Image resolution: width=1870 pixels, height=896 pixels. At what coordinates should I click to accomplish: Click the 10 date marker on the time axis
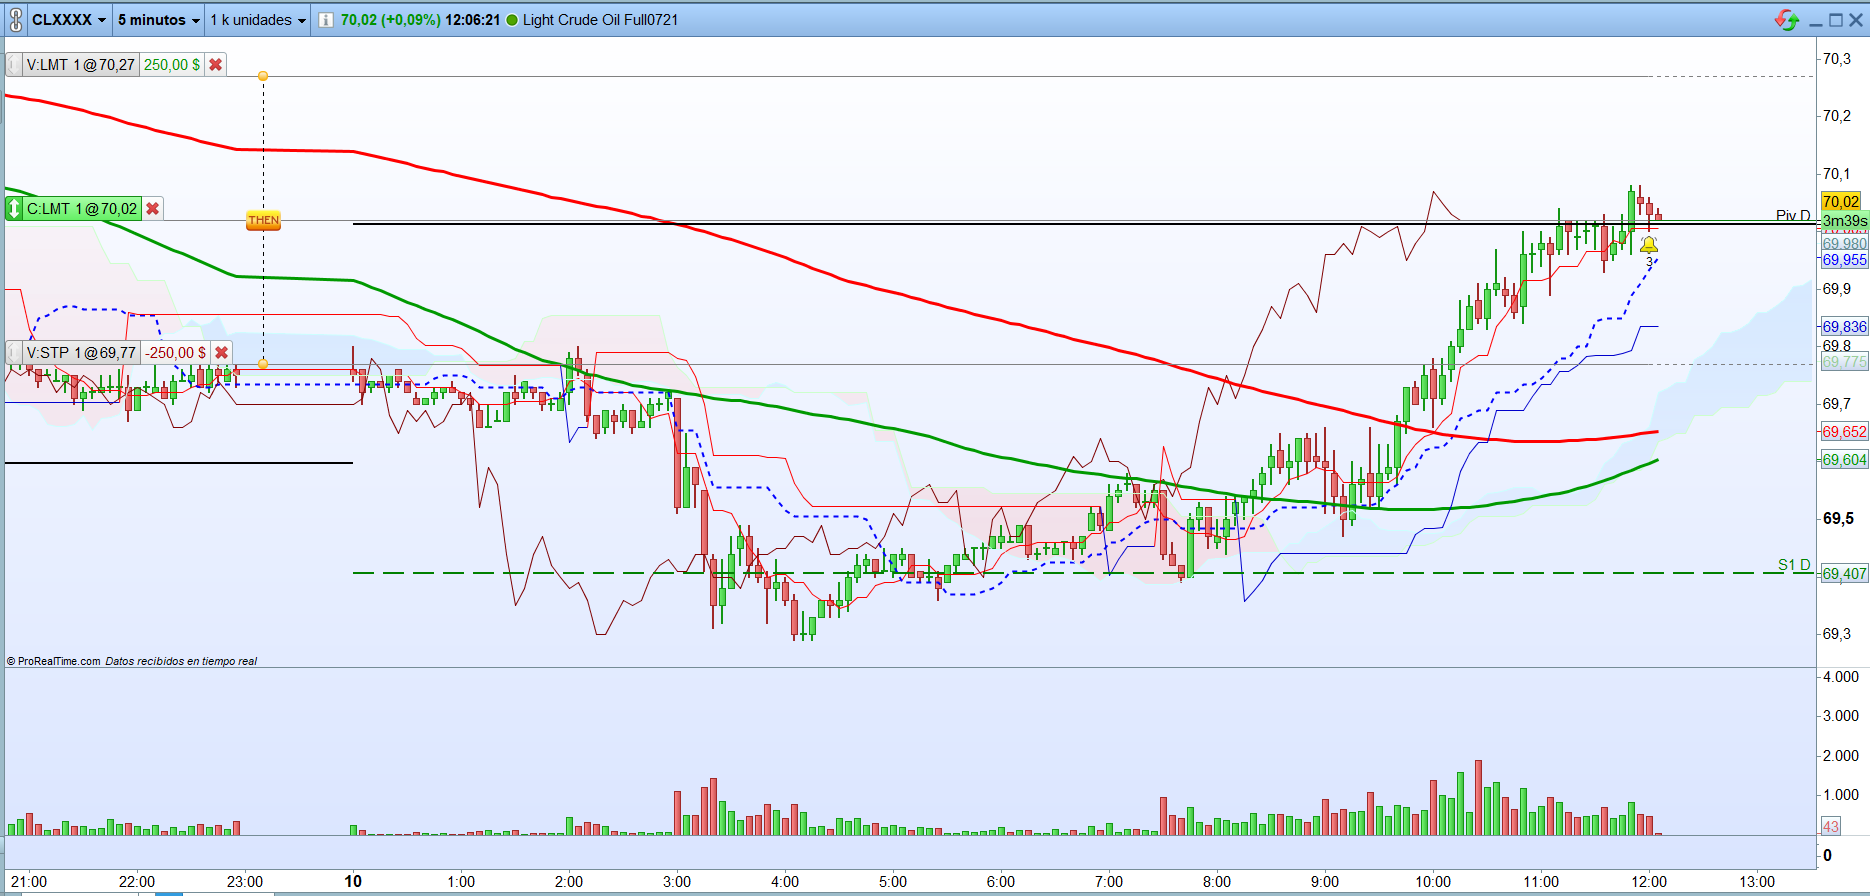353,881
